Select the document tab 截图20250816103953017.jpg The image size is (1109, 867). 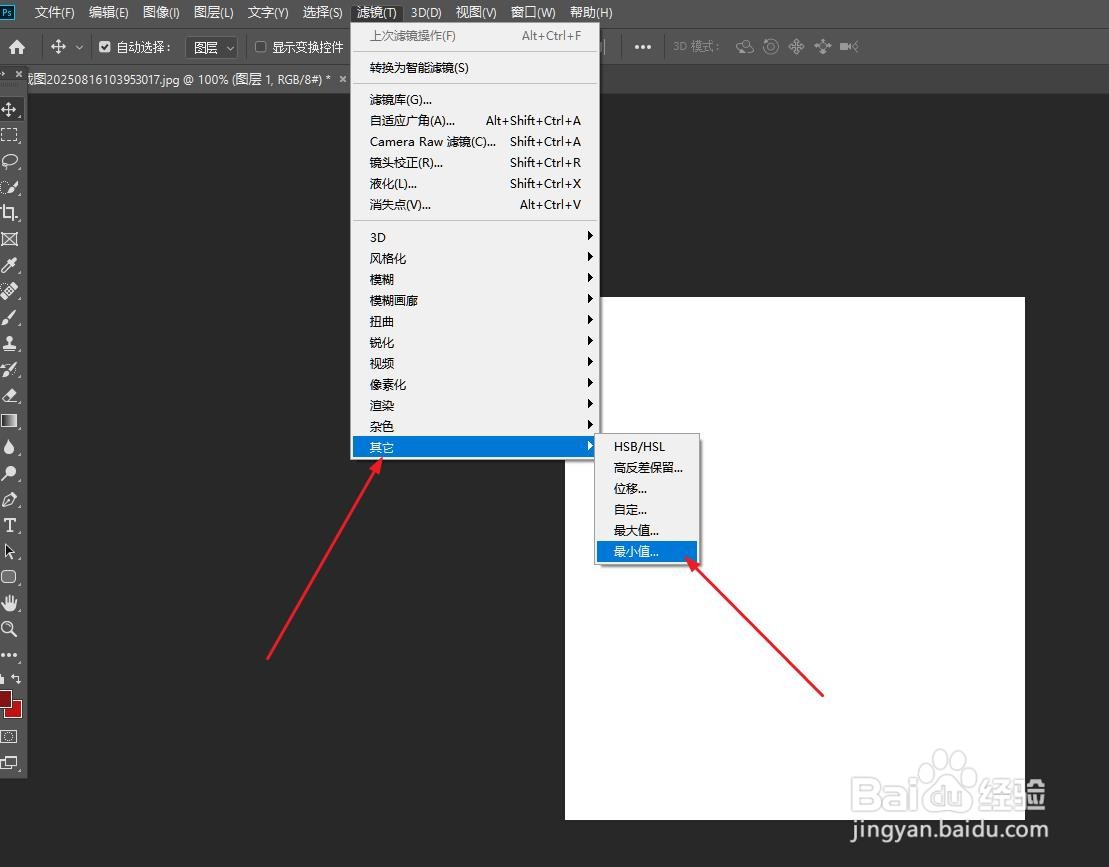179,79
